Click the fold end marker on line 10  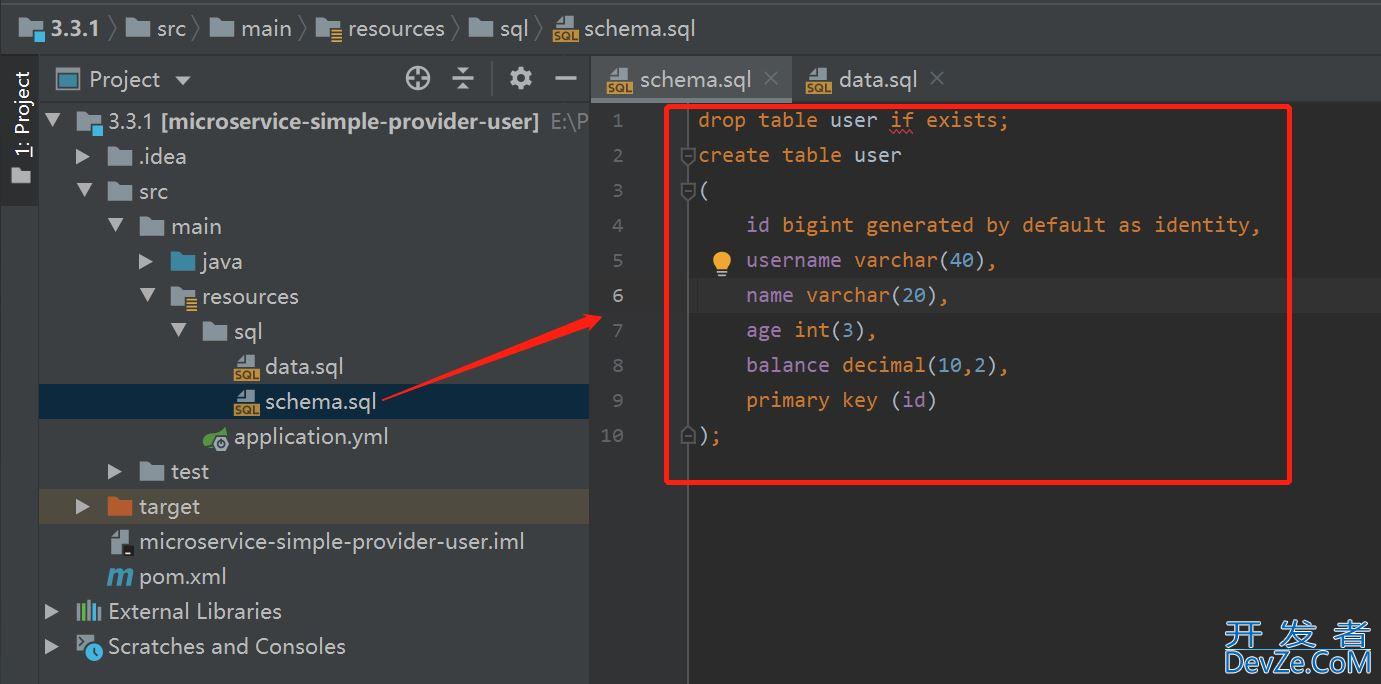688,435
